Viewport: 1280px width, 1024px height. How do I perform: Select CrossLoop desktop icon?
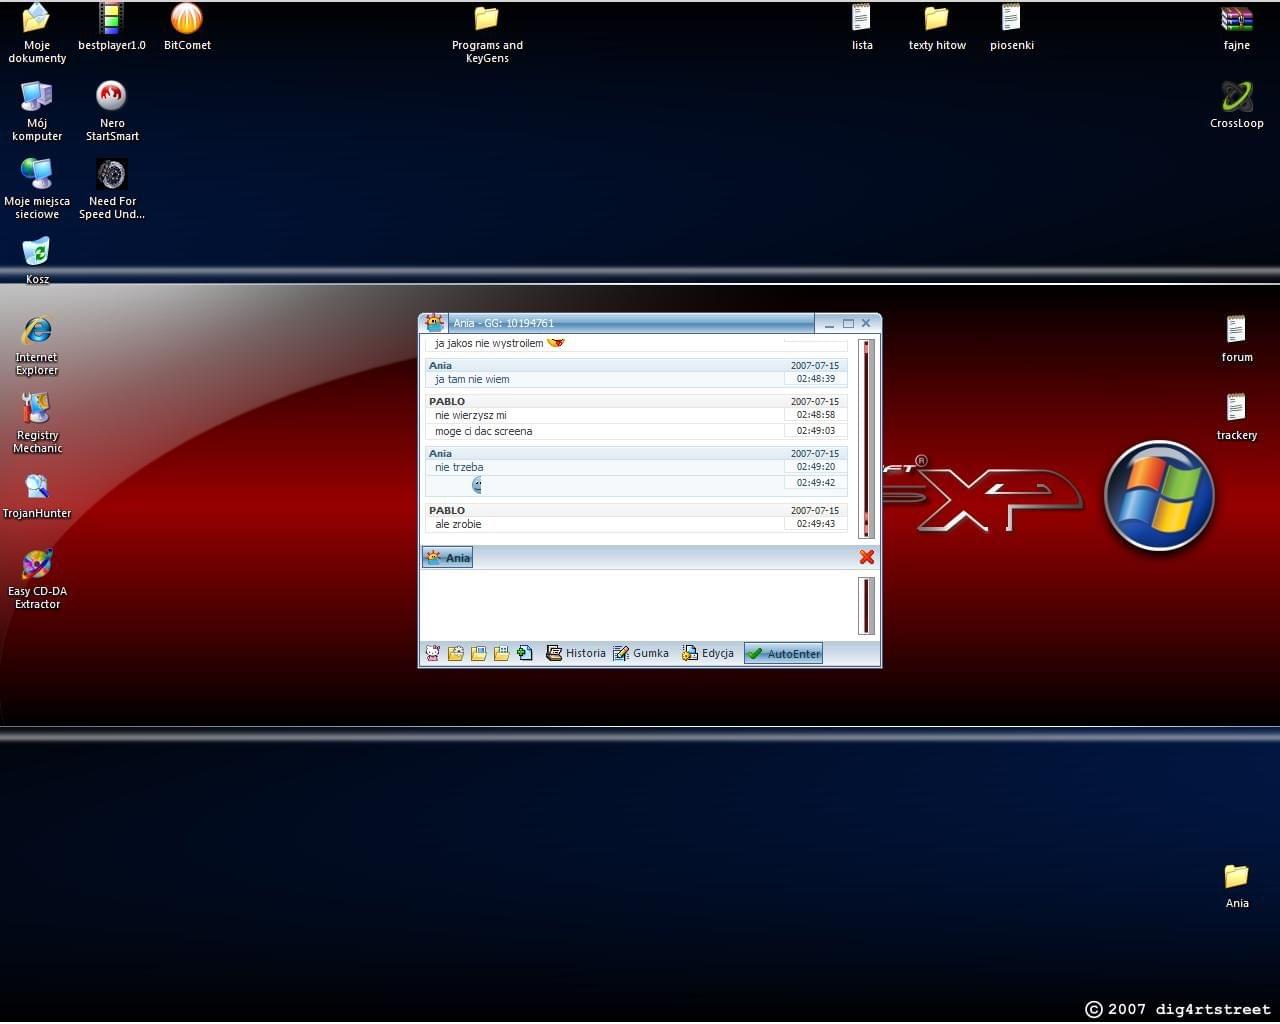coord(1237,105)
